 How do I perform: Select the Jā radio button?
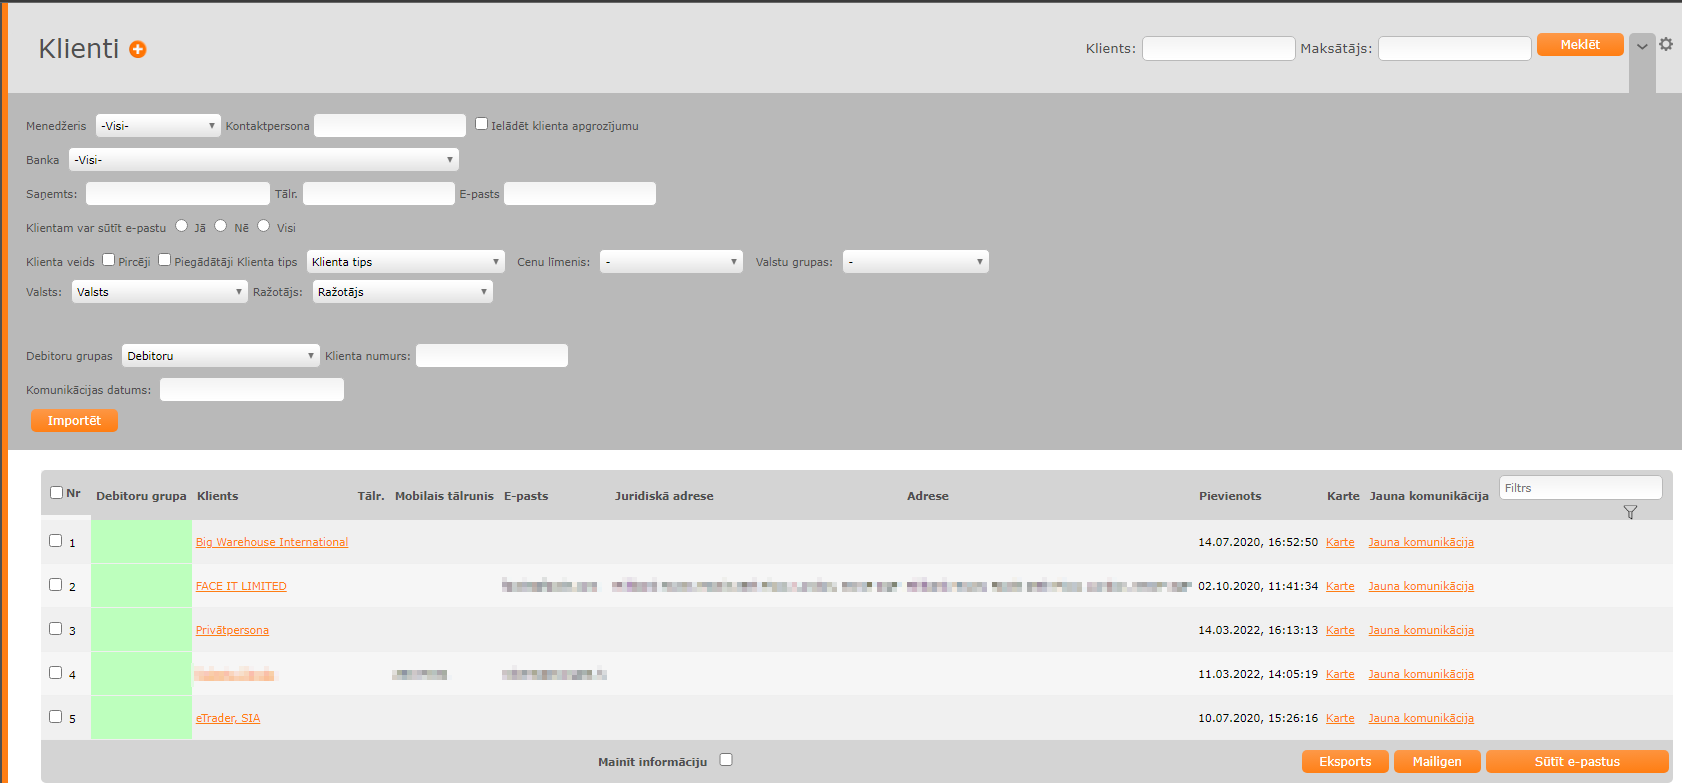[x=181, y=226]
